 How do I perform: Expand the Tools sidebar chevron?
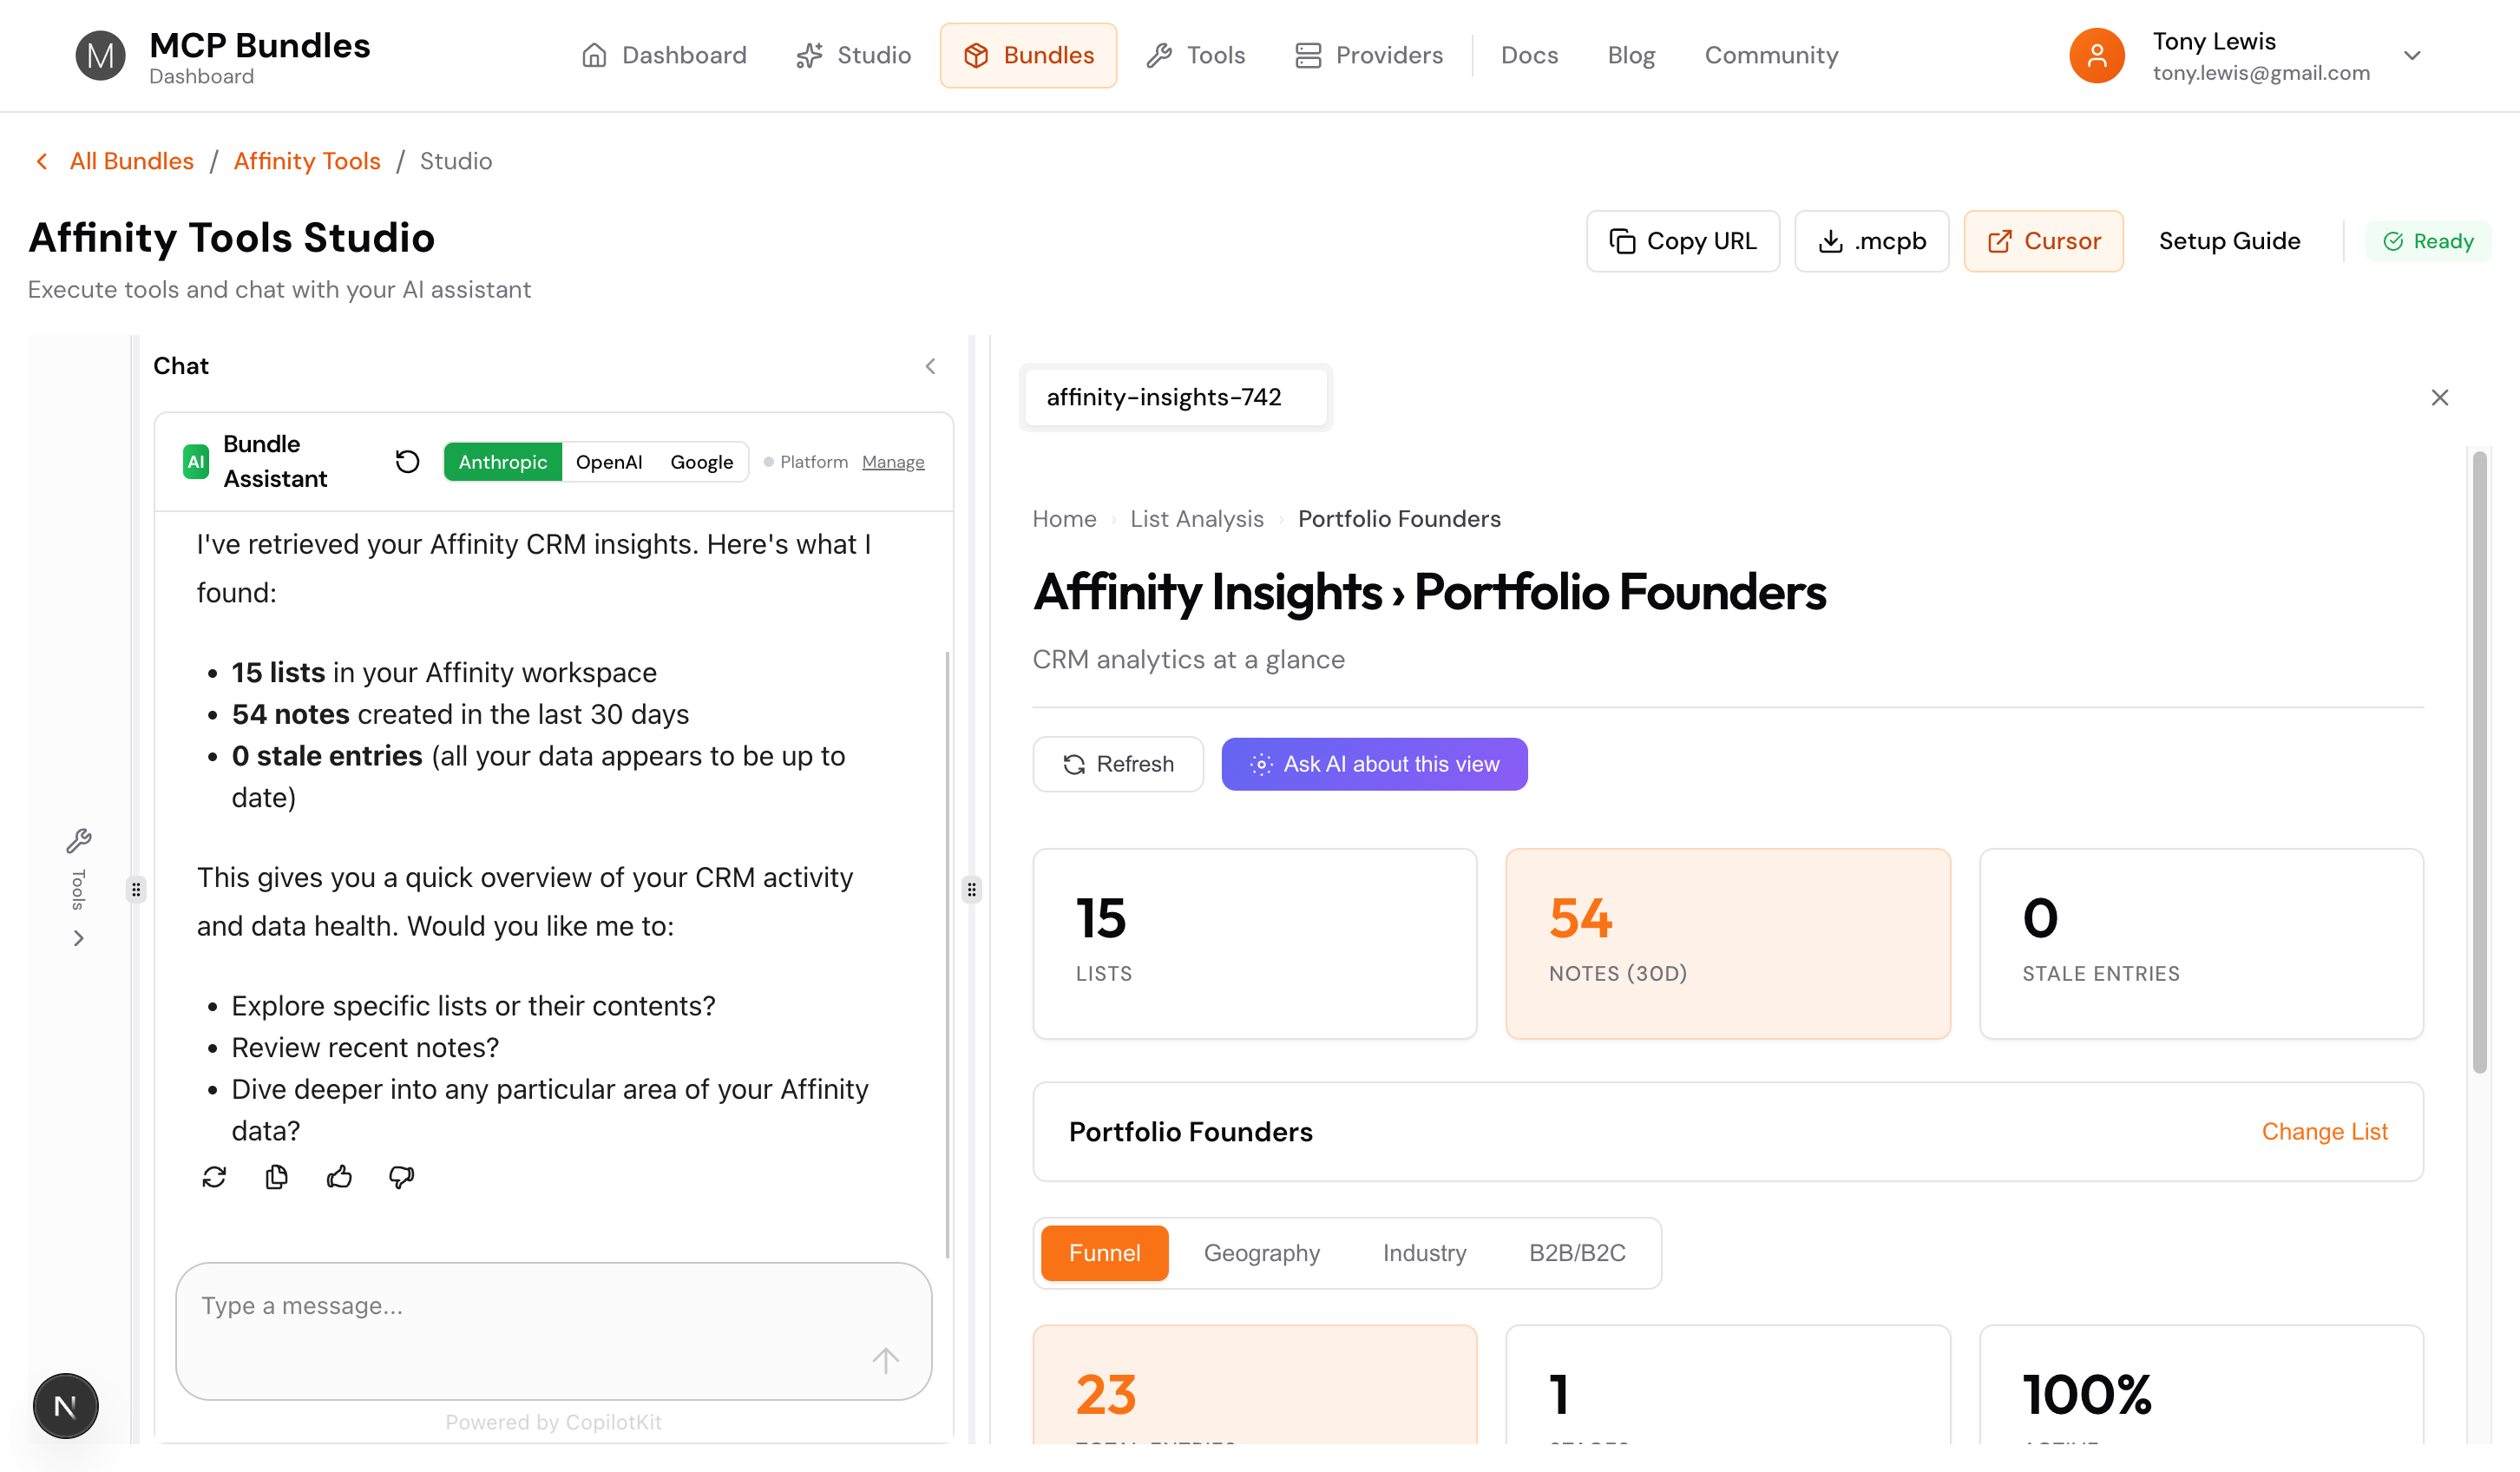point(79,937)
